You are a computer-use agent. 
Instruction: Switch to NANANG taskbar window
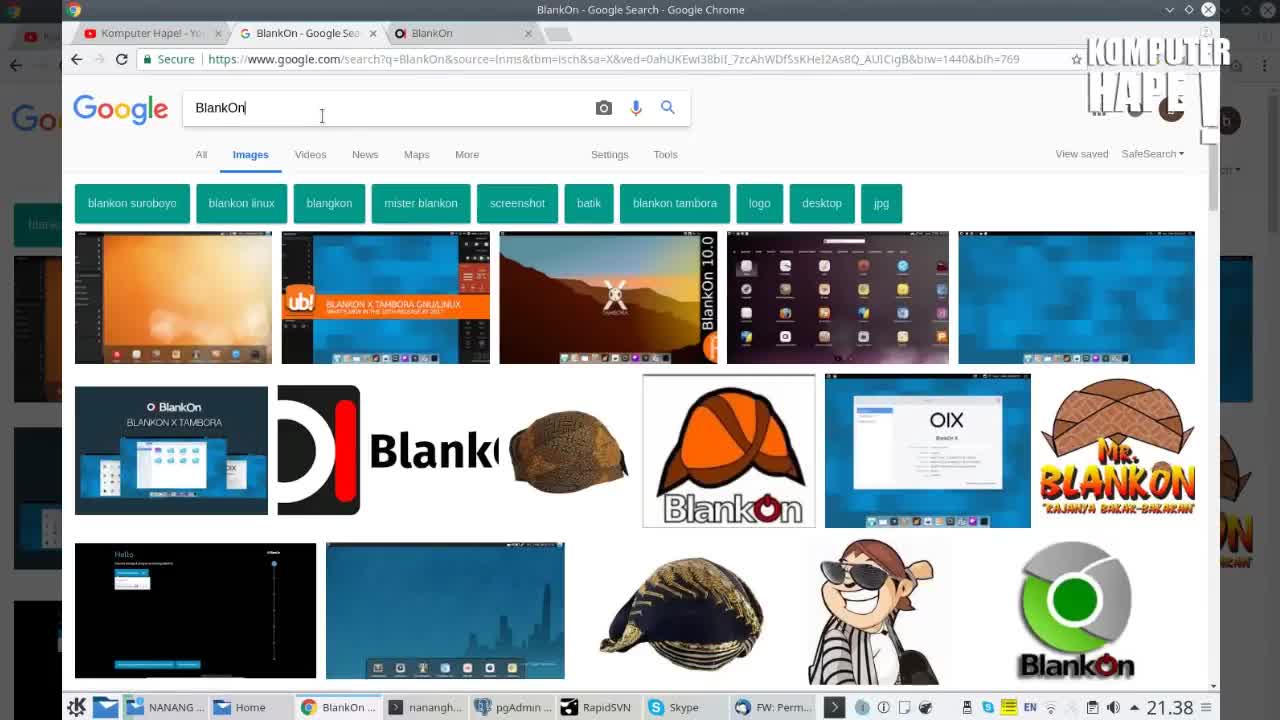[165, 707]
